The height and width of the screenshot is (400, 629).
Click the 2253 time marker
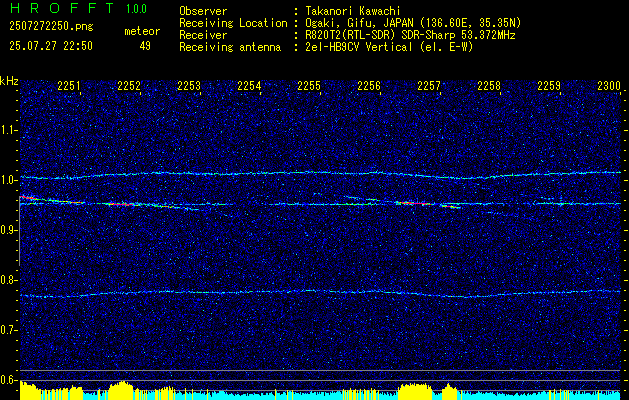coord(189,85)
